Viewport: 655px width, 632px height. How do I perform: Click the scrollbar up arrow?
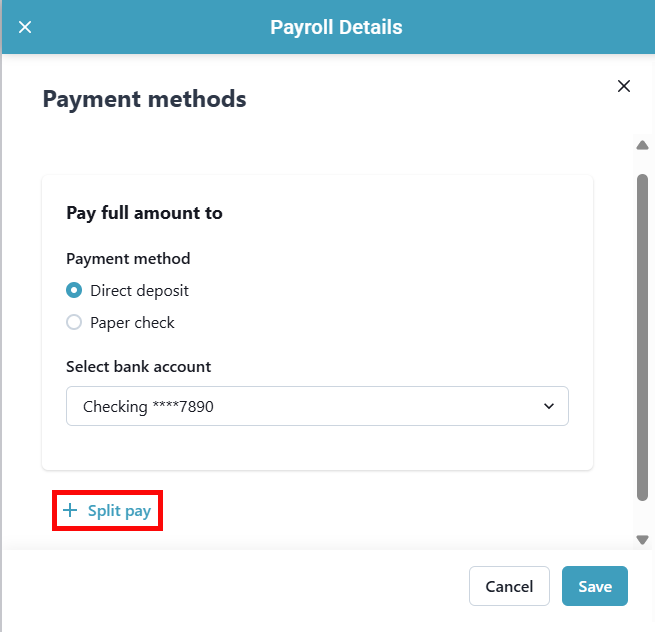pyautogui.click(x=643, y=145)
